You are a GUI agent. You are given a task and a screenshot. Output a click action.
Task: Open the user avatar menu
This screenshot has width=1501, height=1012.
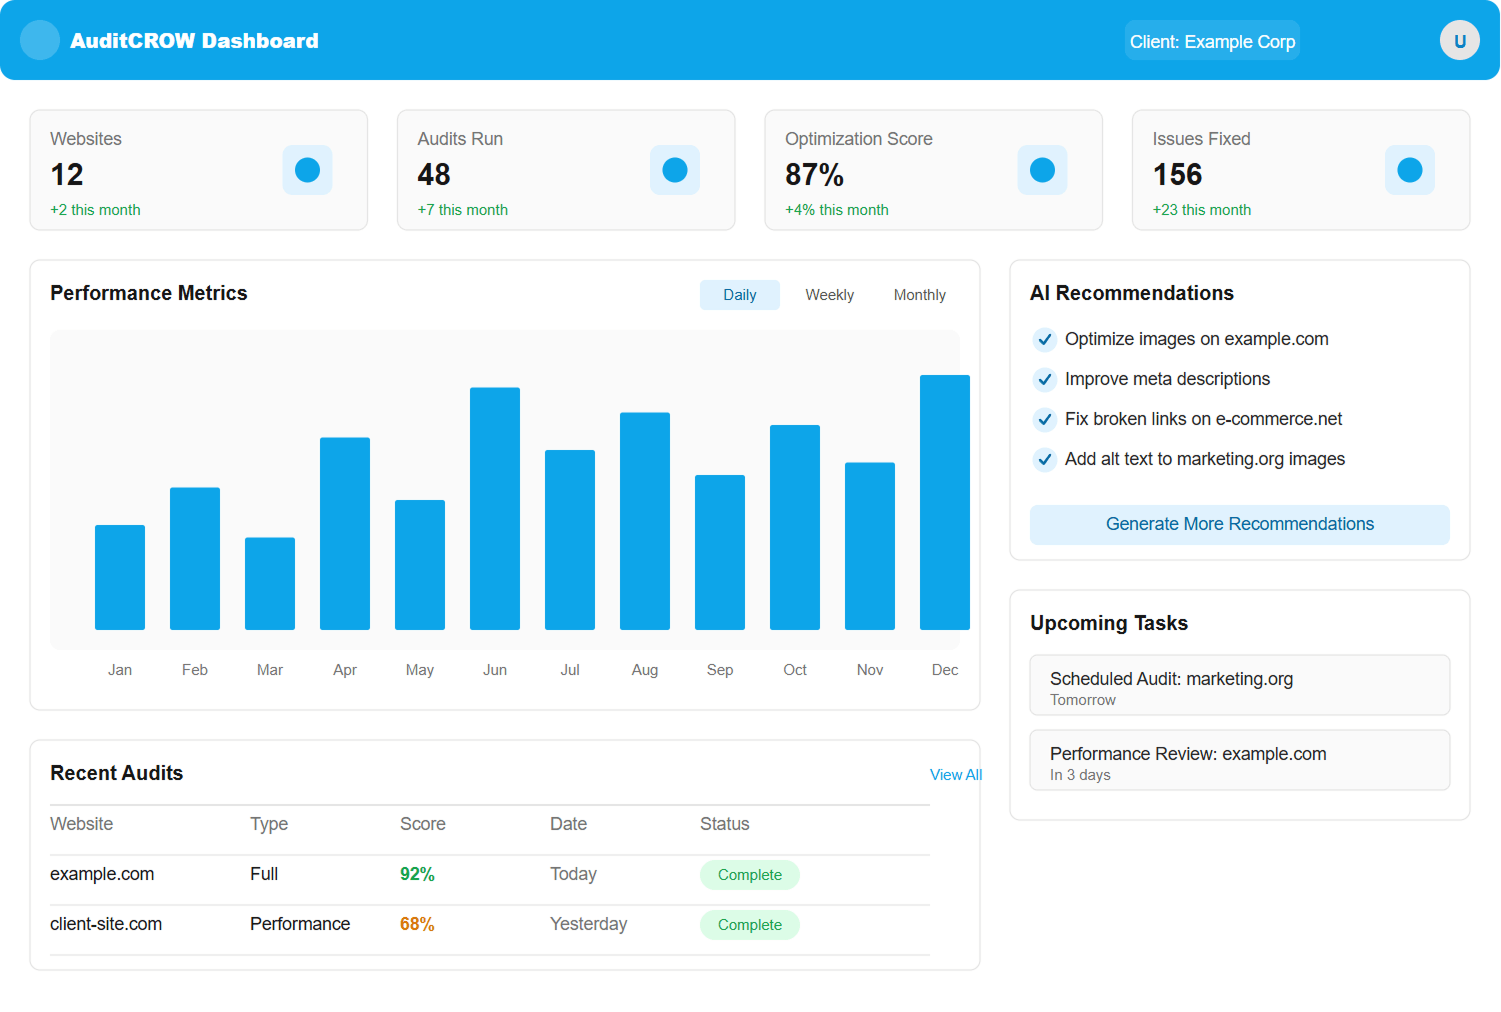[x=1459, y=40]
